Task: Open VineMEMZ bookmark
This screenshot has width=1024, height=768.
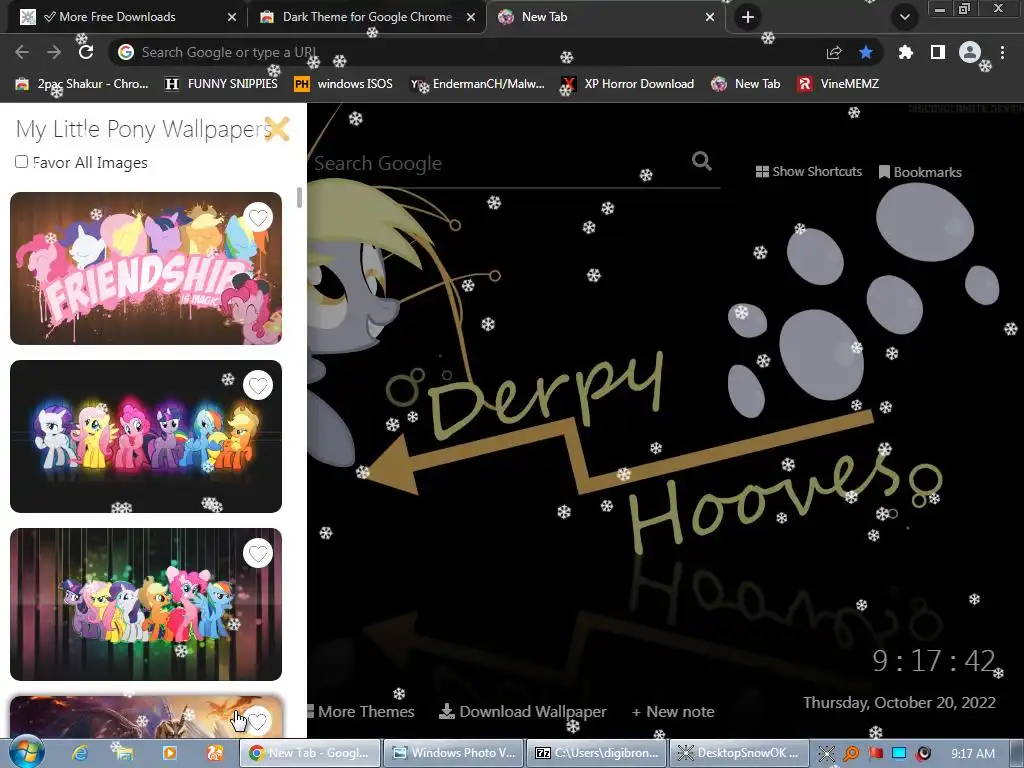Action: point(838,84)
